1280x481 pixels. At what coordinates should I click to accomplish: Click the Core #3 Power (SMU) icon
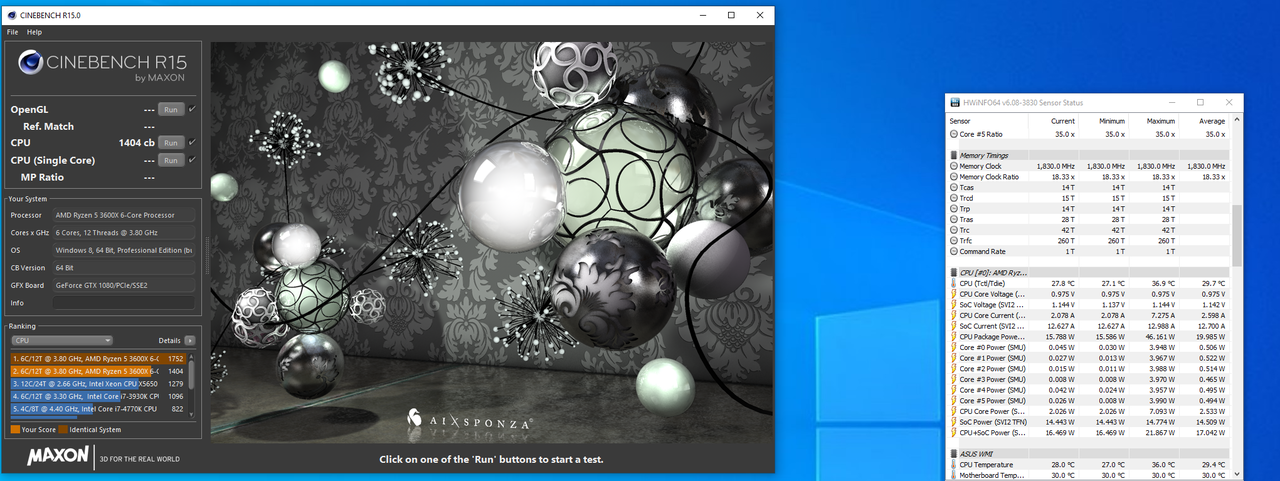click(953, 379)
